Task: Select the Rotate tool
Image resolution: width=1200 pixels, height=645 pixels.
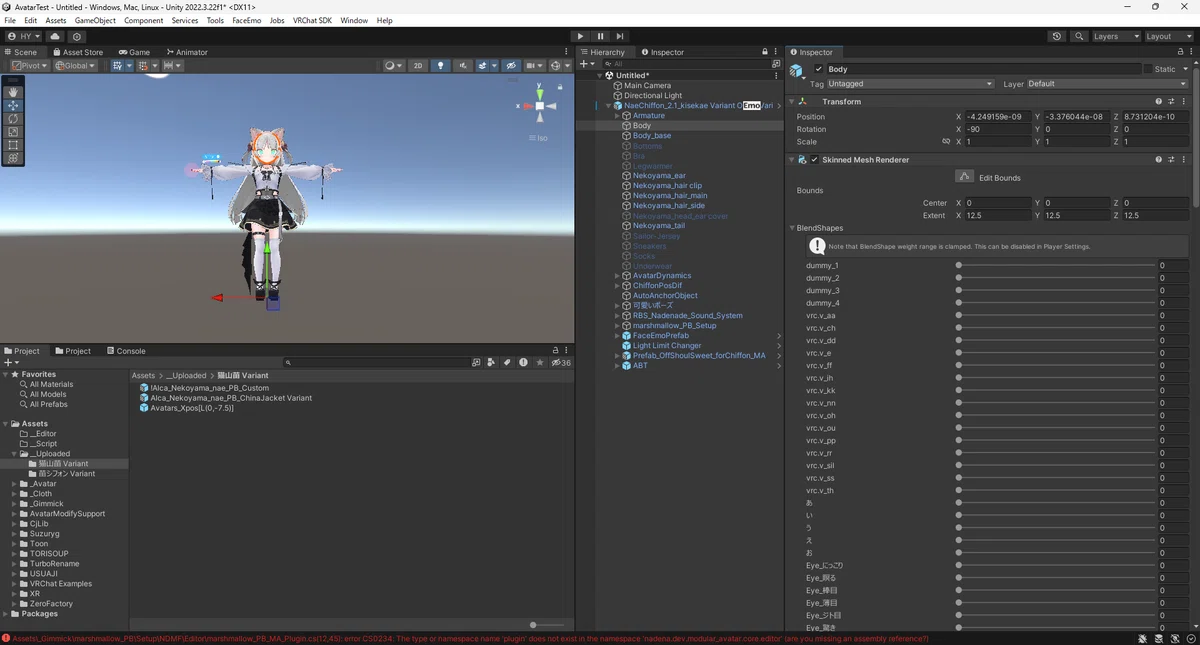Action: point(13,118)
